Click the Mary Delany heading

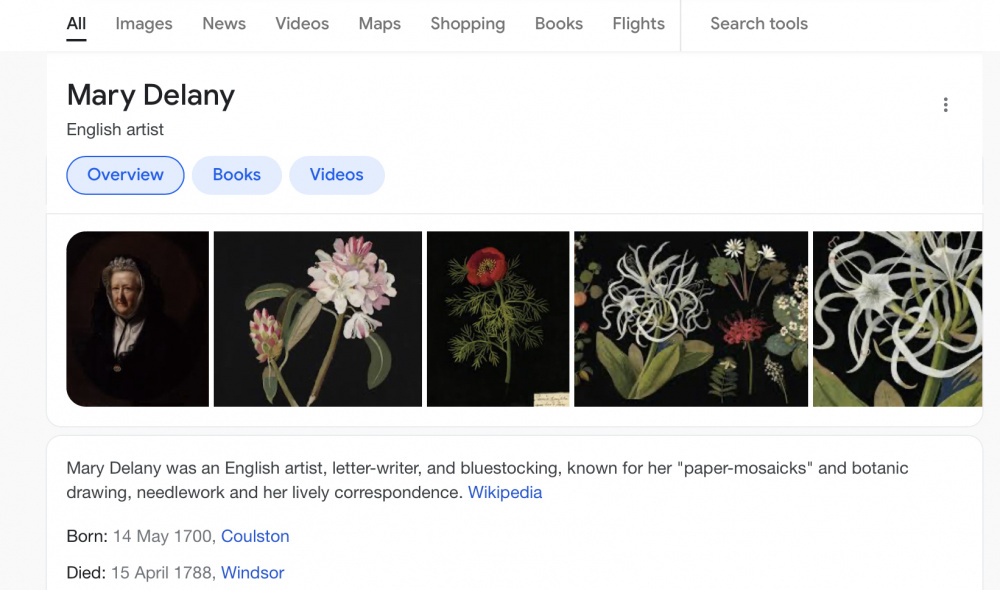coord(151,95)
